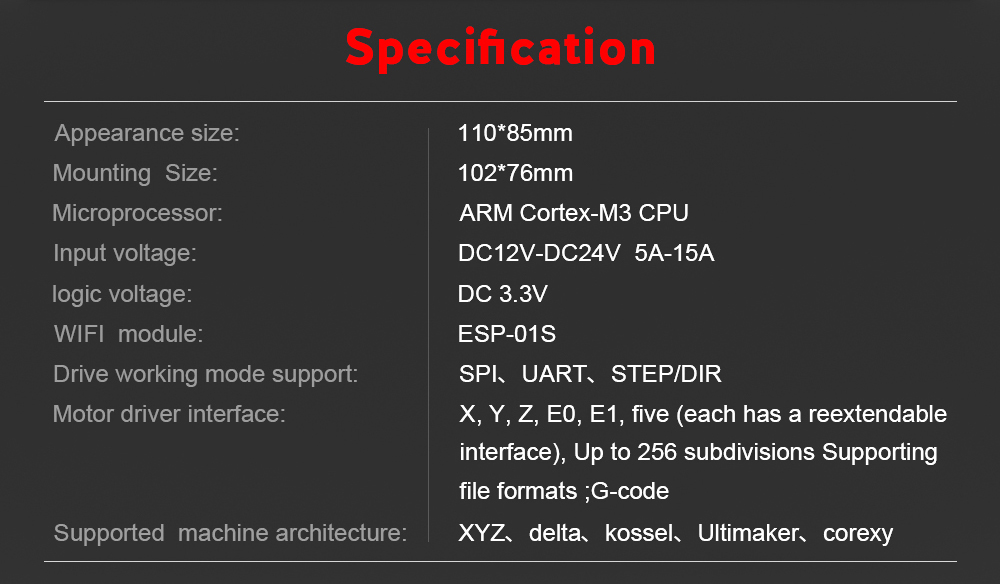The image size is (1000, 584).
Task: Select the Microprocessor label
Action: coord(137,213)
